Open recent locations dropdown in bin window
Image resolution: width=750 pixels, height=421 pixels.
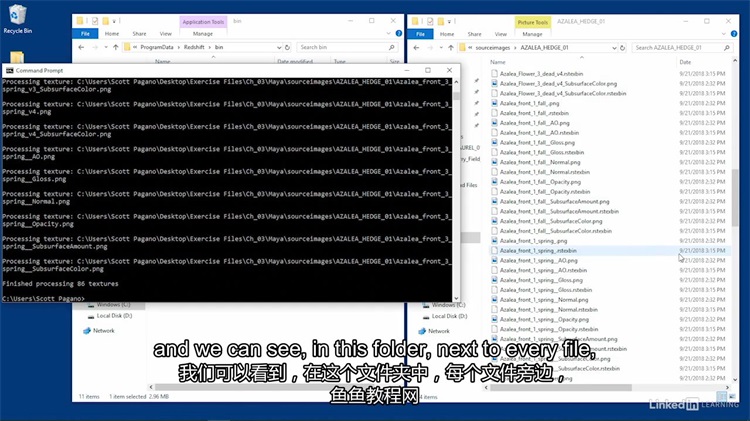[x=106, y=47]
